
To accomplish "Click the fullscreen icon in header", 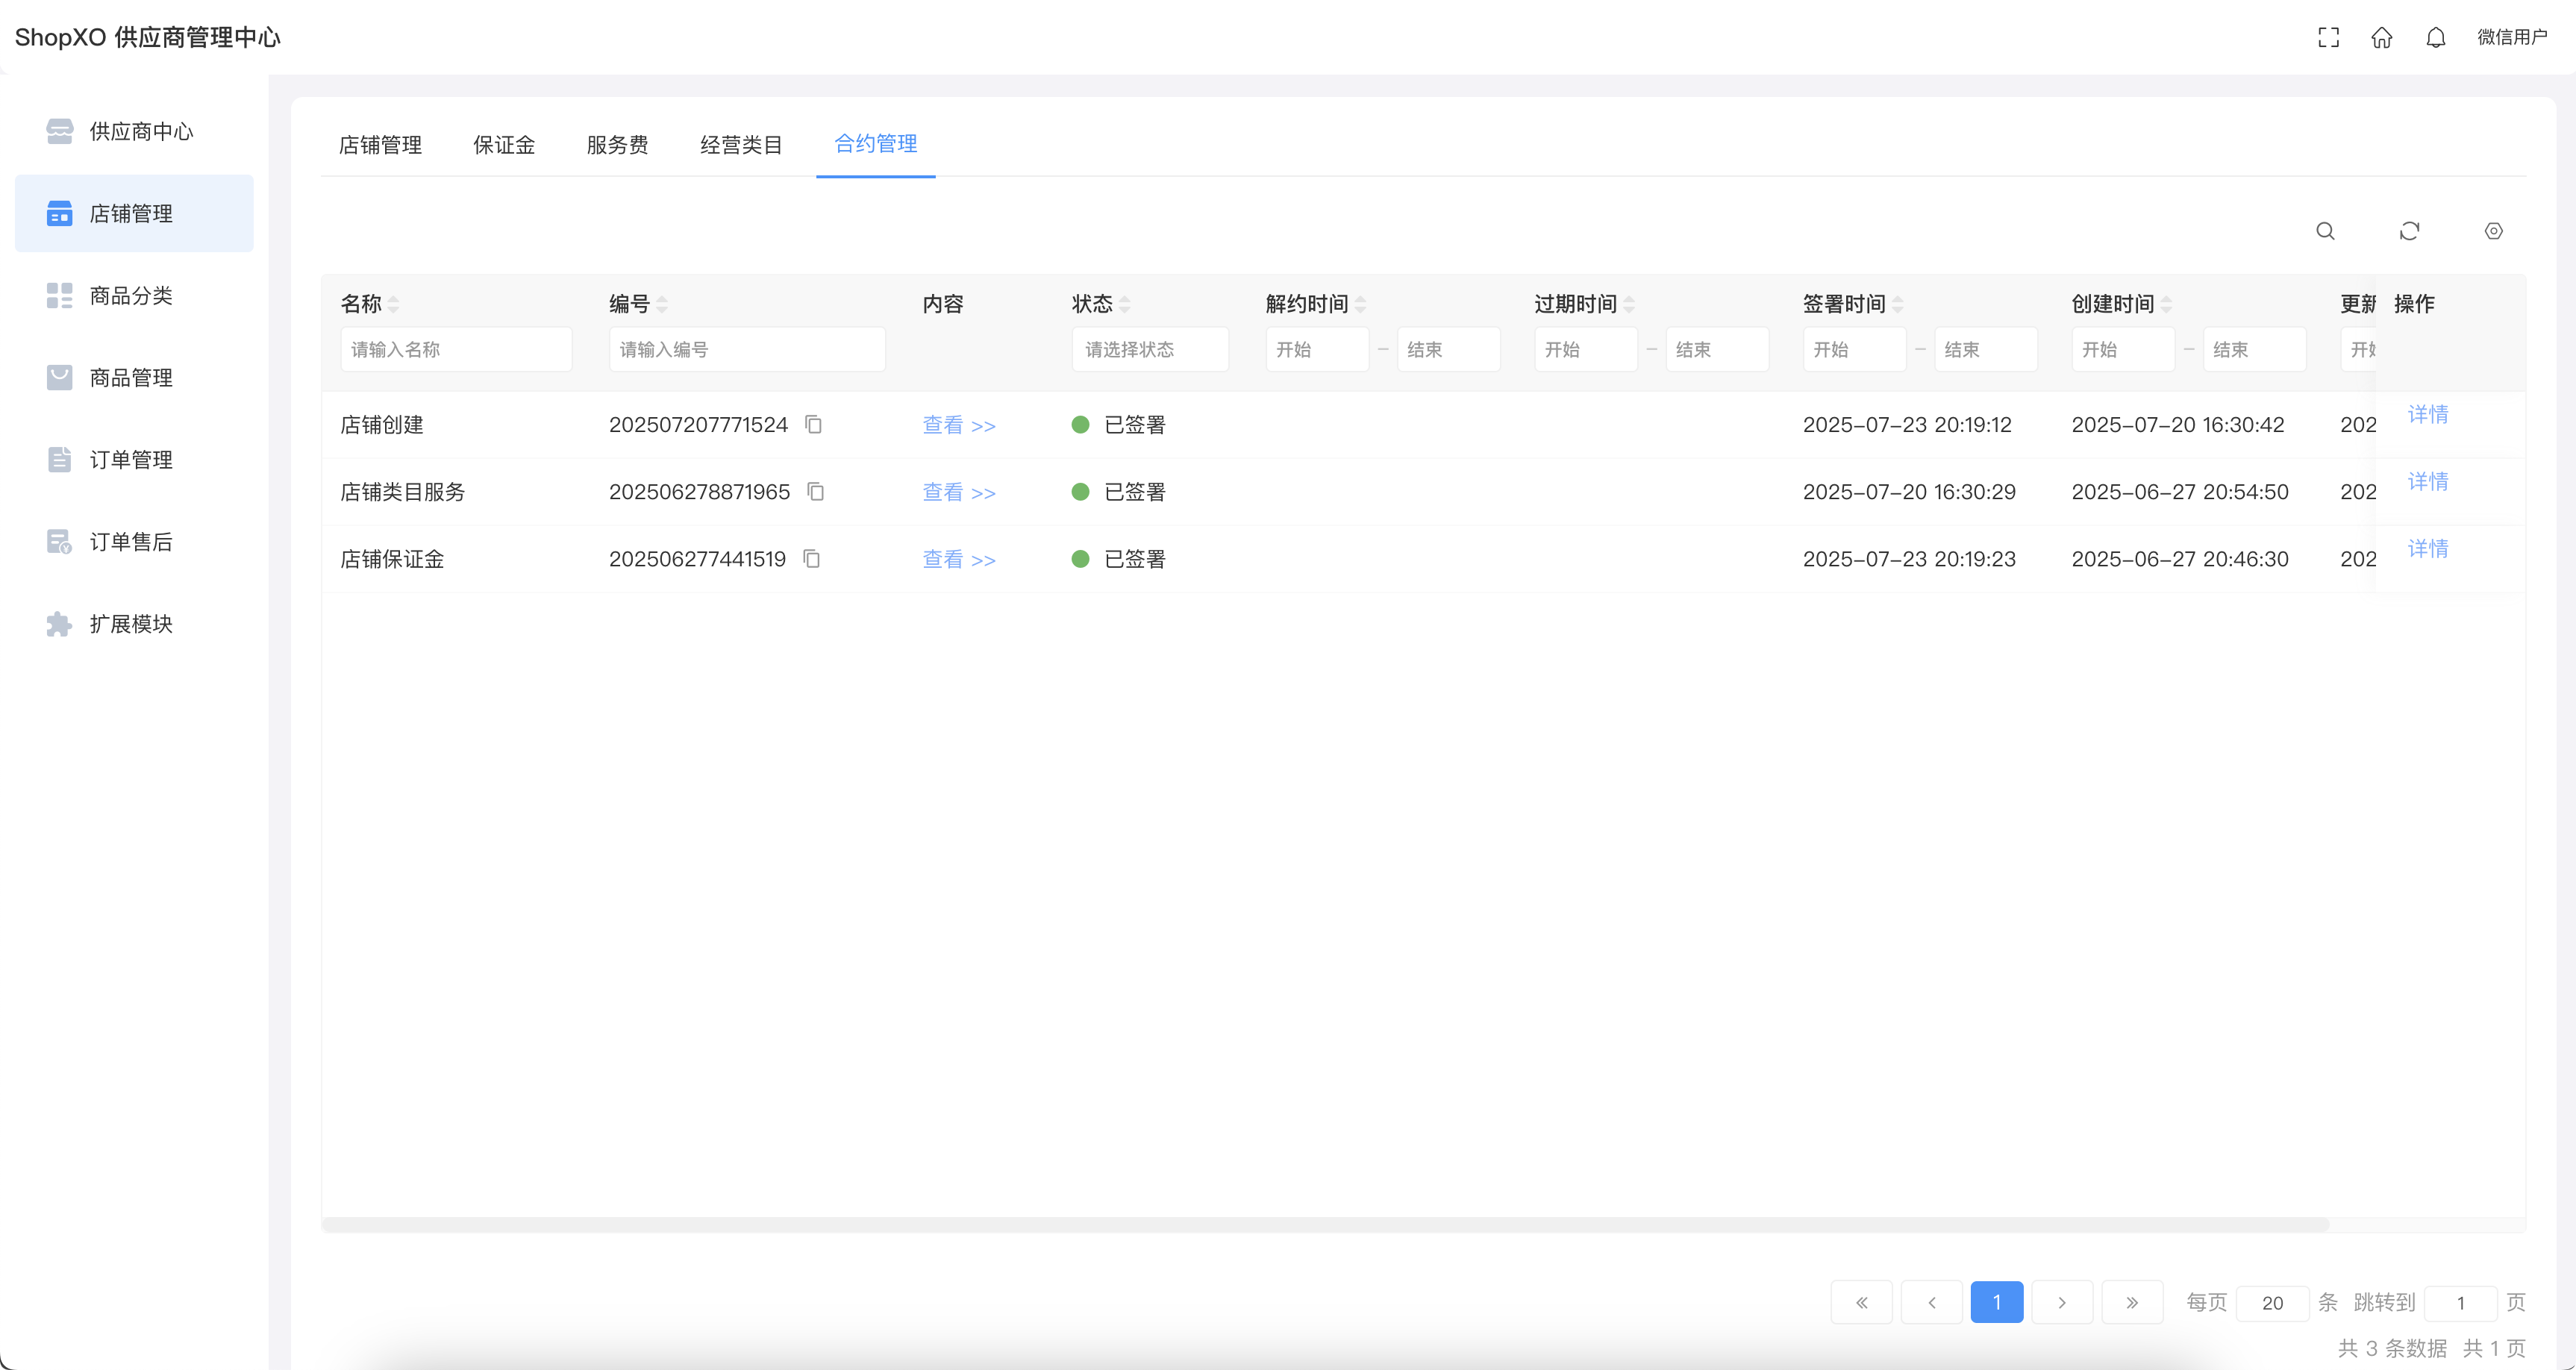I will 2328,37.
